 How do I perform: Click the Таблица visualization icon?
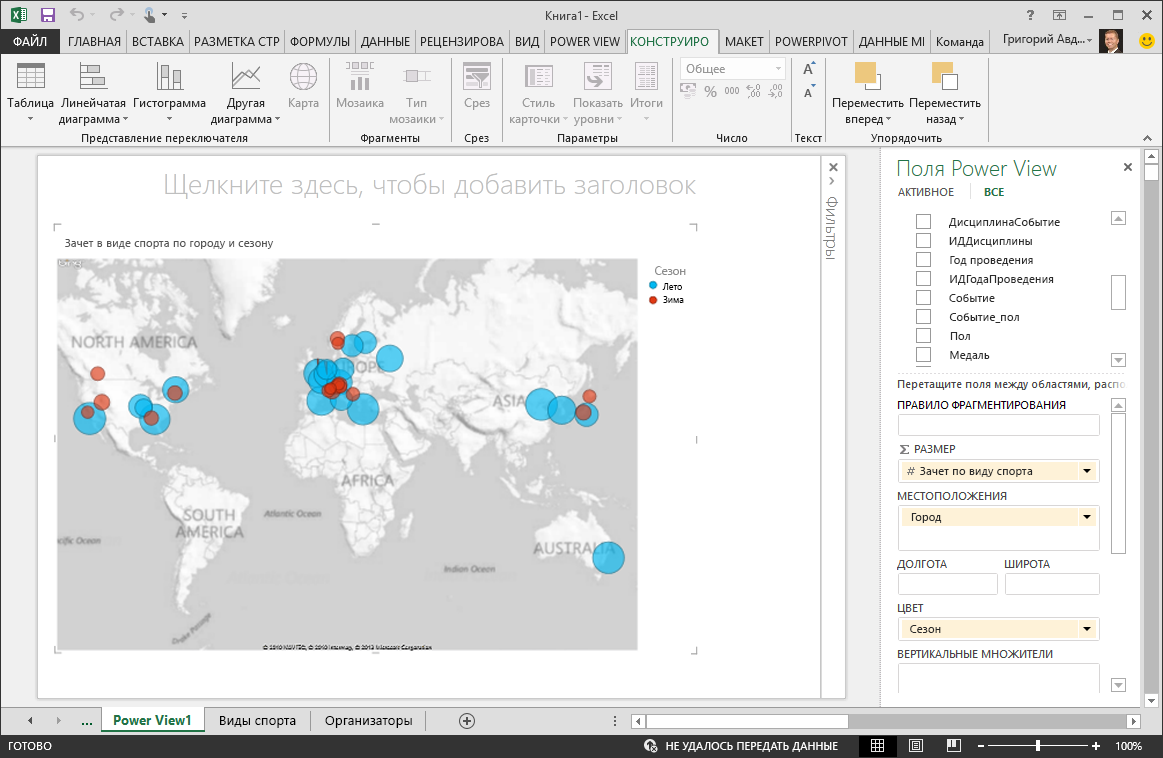coord(30,76)
